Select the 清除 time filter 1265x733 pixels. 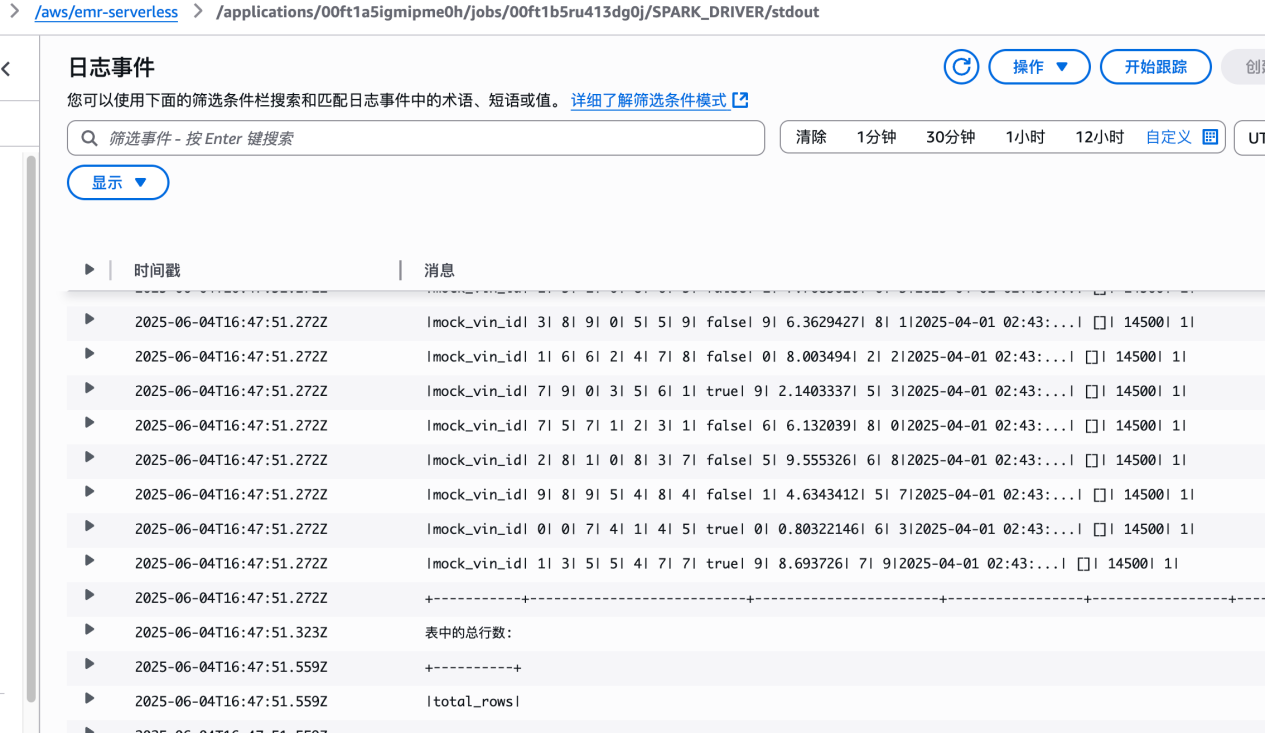pyautogui.click(x=811, y=137)
